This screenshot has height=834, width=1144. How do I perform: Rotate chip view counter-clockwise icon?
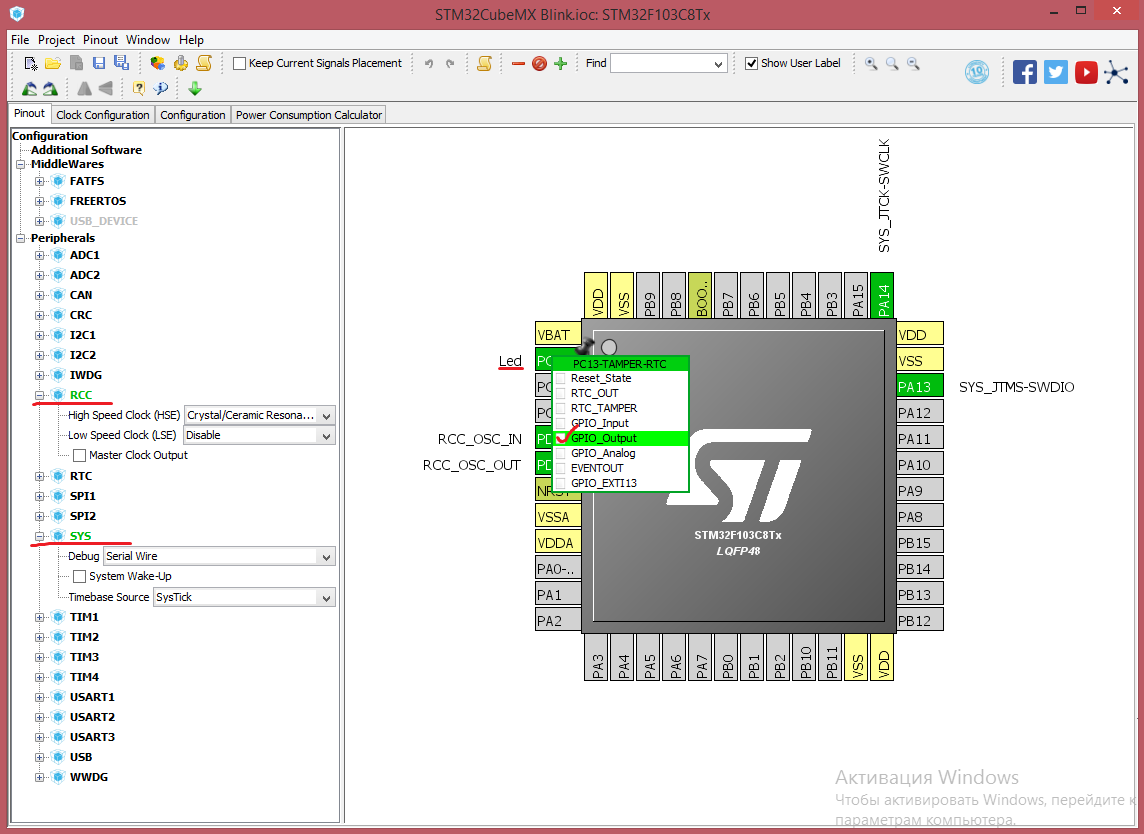(30, 88)
